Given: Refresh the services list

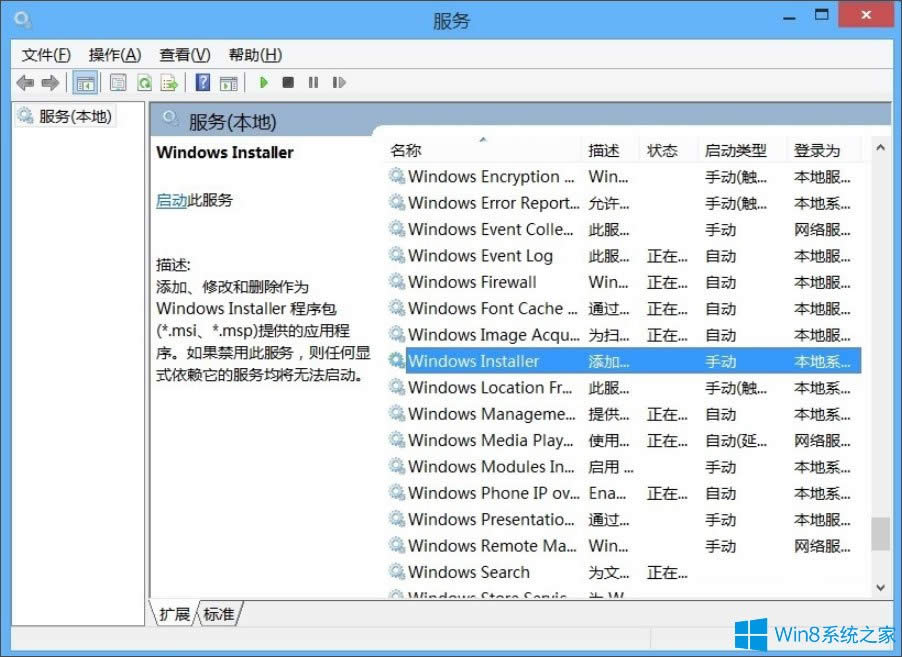Looking at the screenshot, I should [143, 82].
